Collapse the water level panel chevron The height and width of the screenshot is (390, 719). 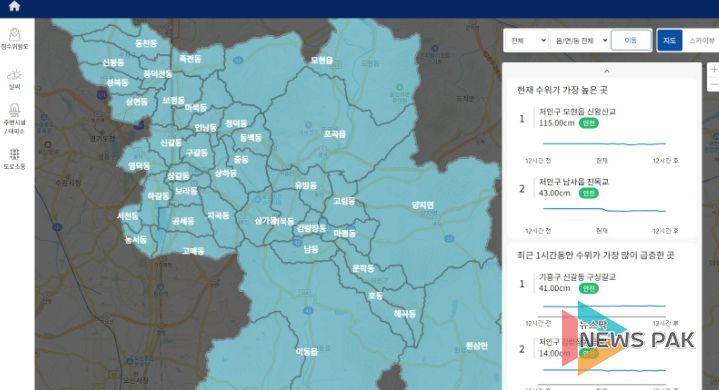pos(607,71)
